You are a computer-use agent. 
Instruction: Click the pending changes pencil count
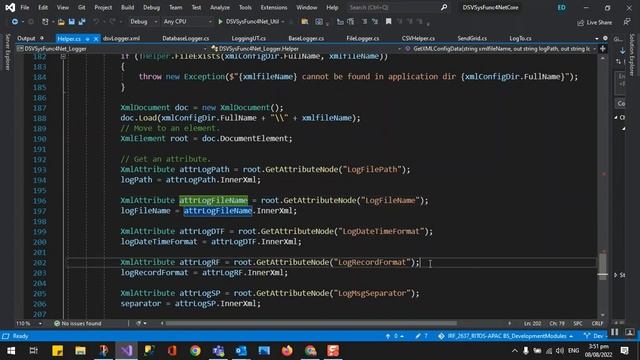point(421,336)
